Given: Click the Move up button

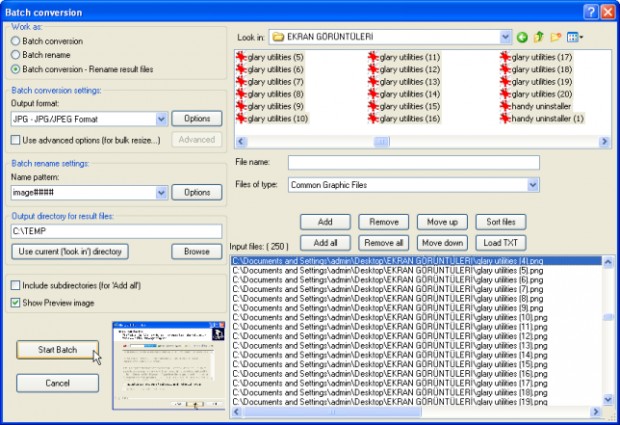Looking at the screenshot, I should click(442, 222).
